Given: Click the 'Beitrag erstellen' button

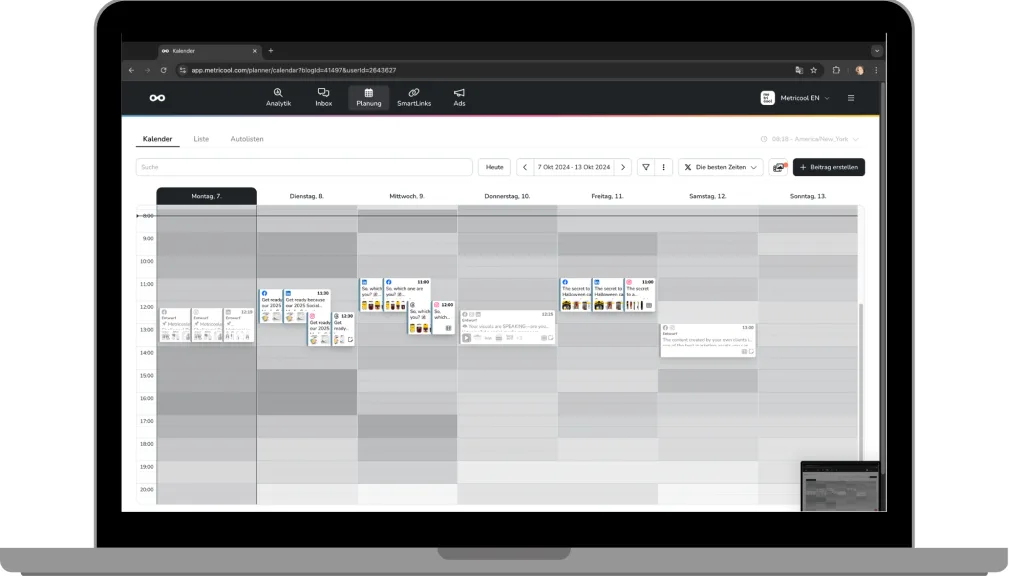Looking at the screenshot, I should (828, 167).
